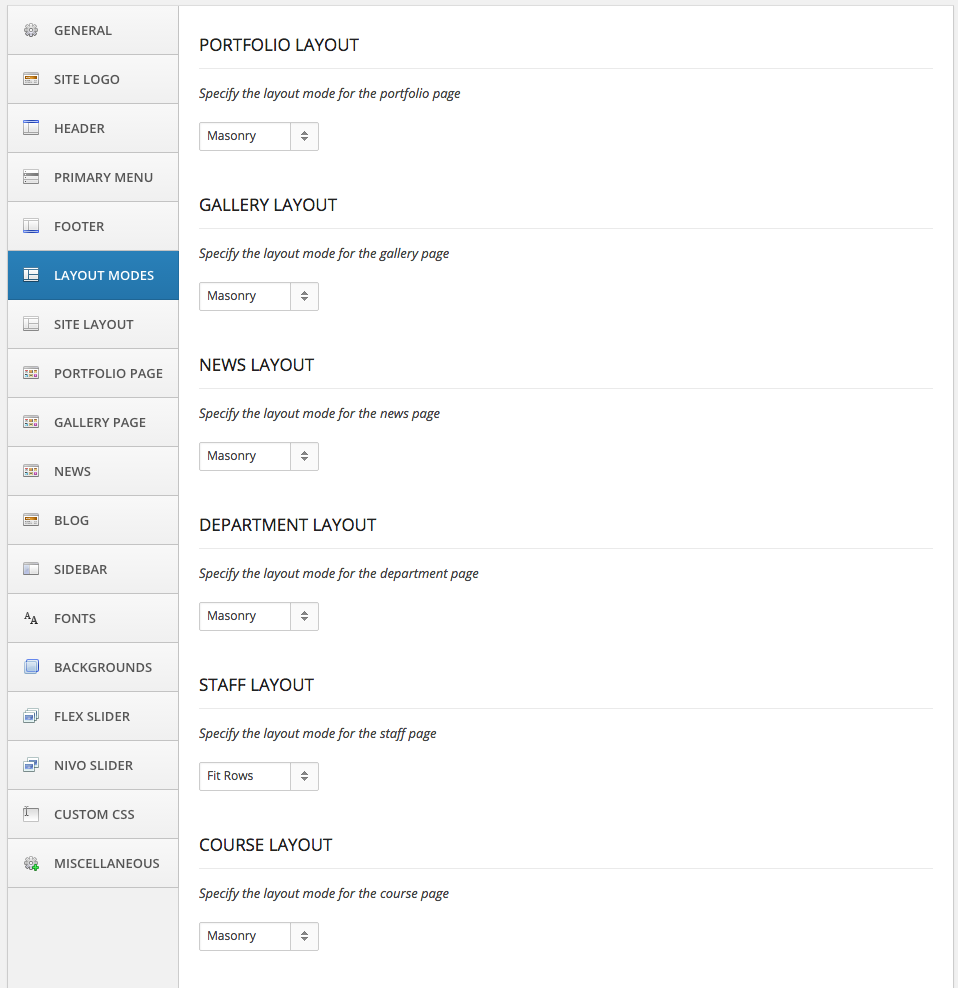This screenshot has height=988, width=958.
Task: Select the Primary Menu sidebar entry
Action: (93, 177)
